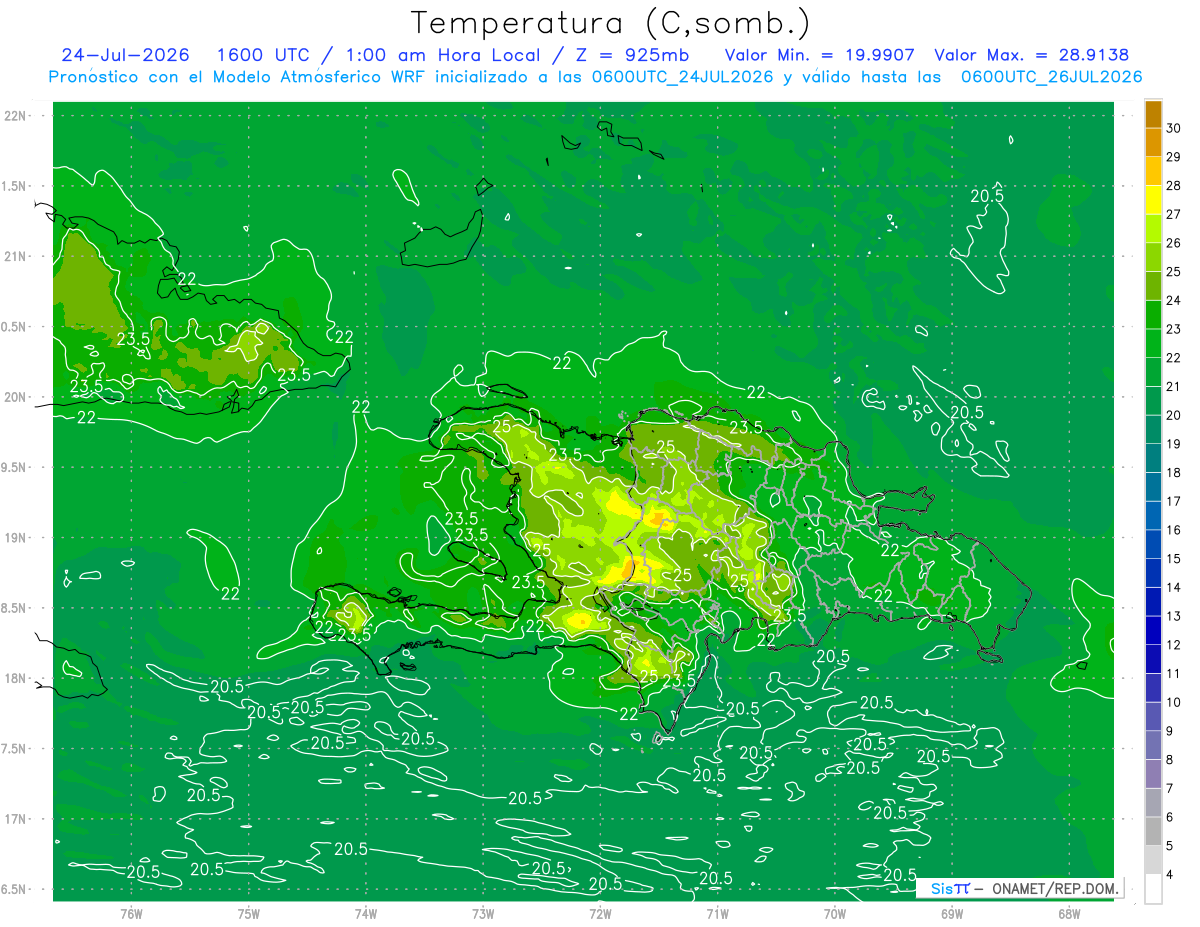
Task: Click the "68W" longitude axis label
Action: pos(1069,913)
